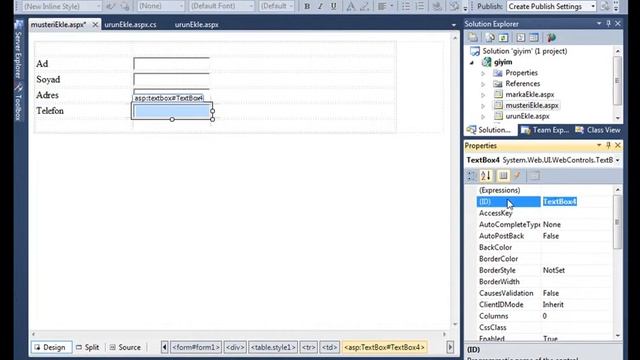Click the AutoPostBack property row

point(544,236)
